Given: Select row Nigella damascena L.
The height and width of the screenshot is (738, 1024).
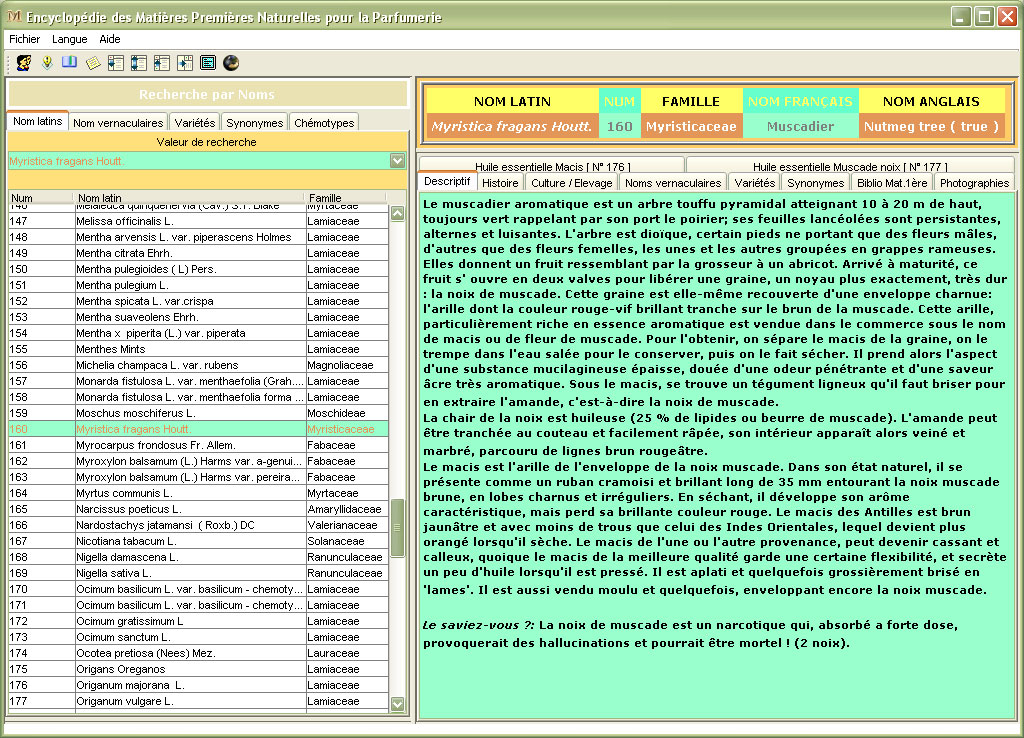Looking at the screenshot, I should pos(199,557).
